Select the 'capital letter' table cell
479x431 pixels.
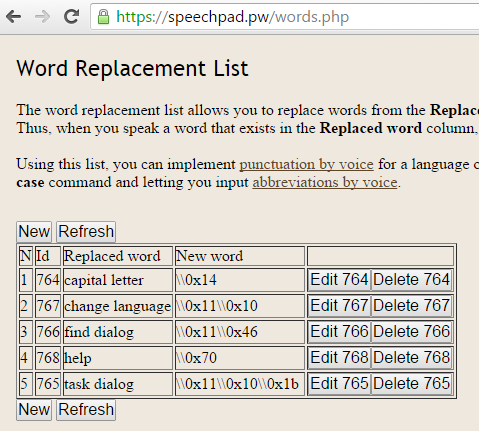(x=118, y=280)
